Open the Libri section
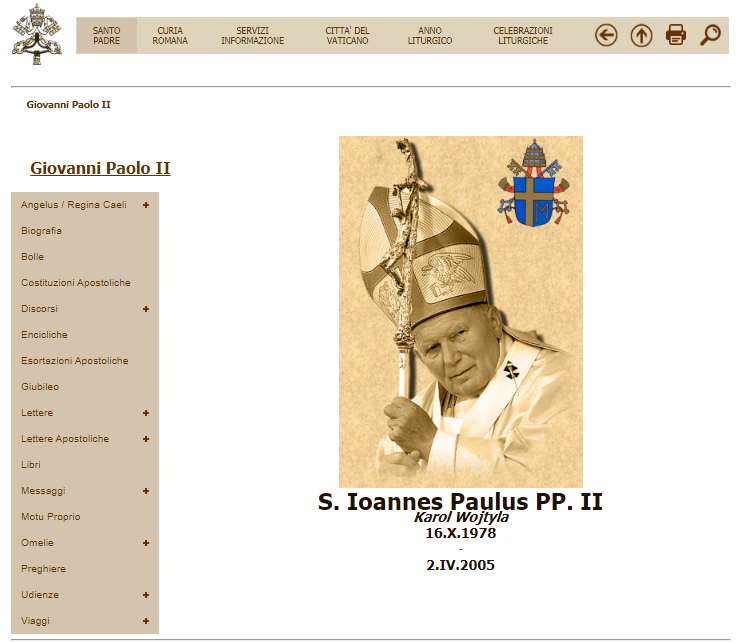Screen dimensions: 739x643 (x=31, y=465)
